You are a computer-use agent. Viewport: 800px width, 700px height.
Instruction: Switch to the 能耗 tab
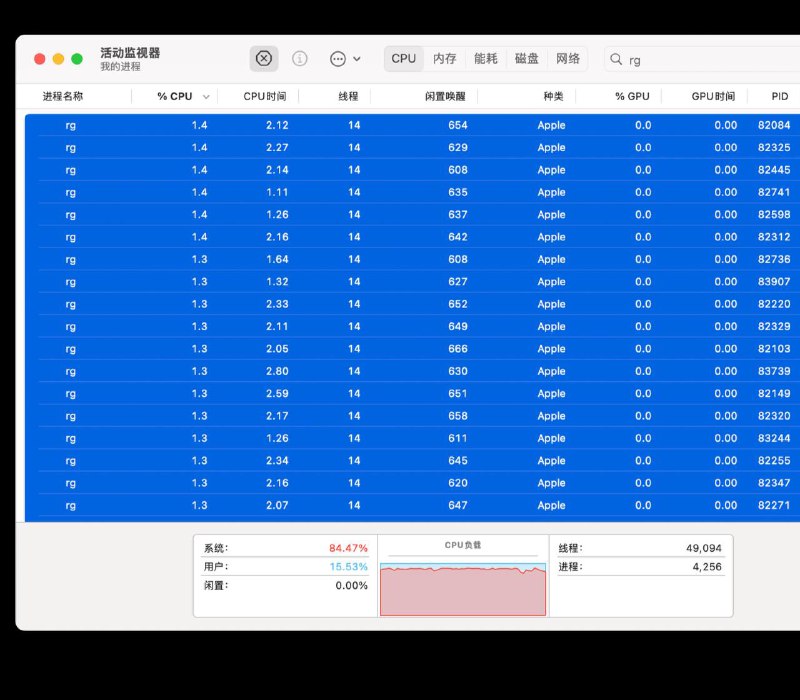pyautogui.click(x=486, y=59)
